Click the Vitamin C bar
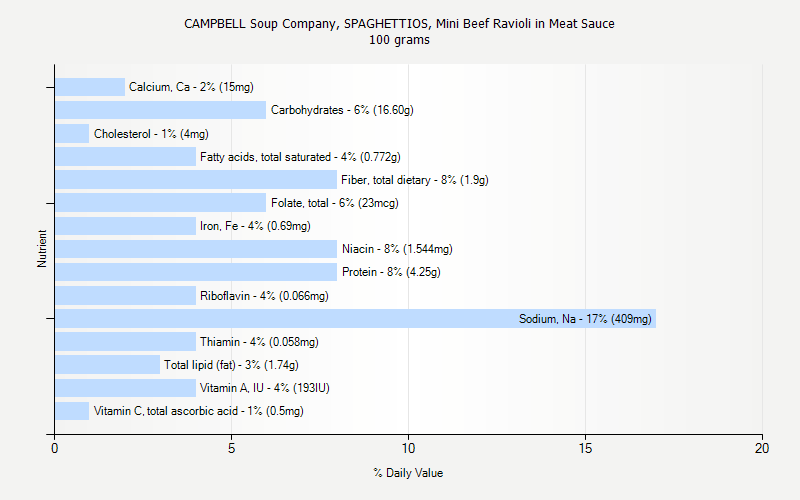 pyautogui.click(x=72, y=411)
